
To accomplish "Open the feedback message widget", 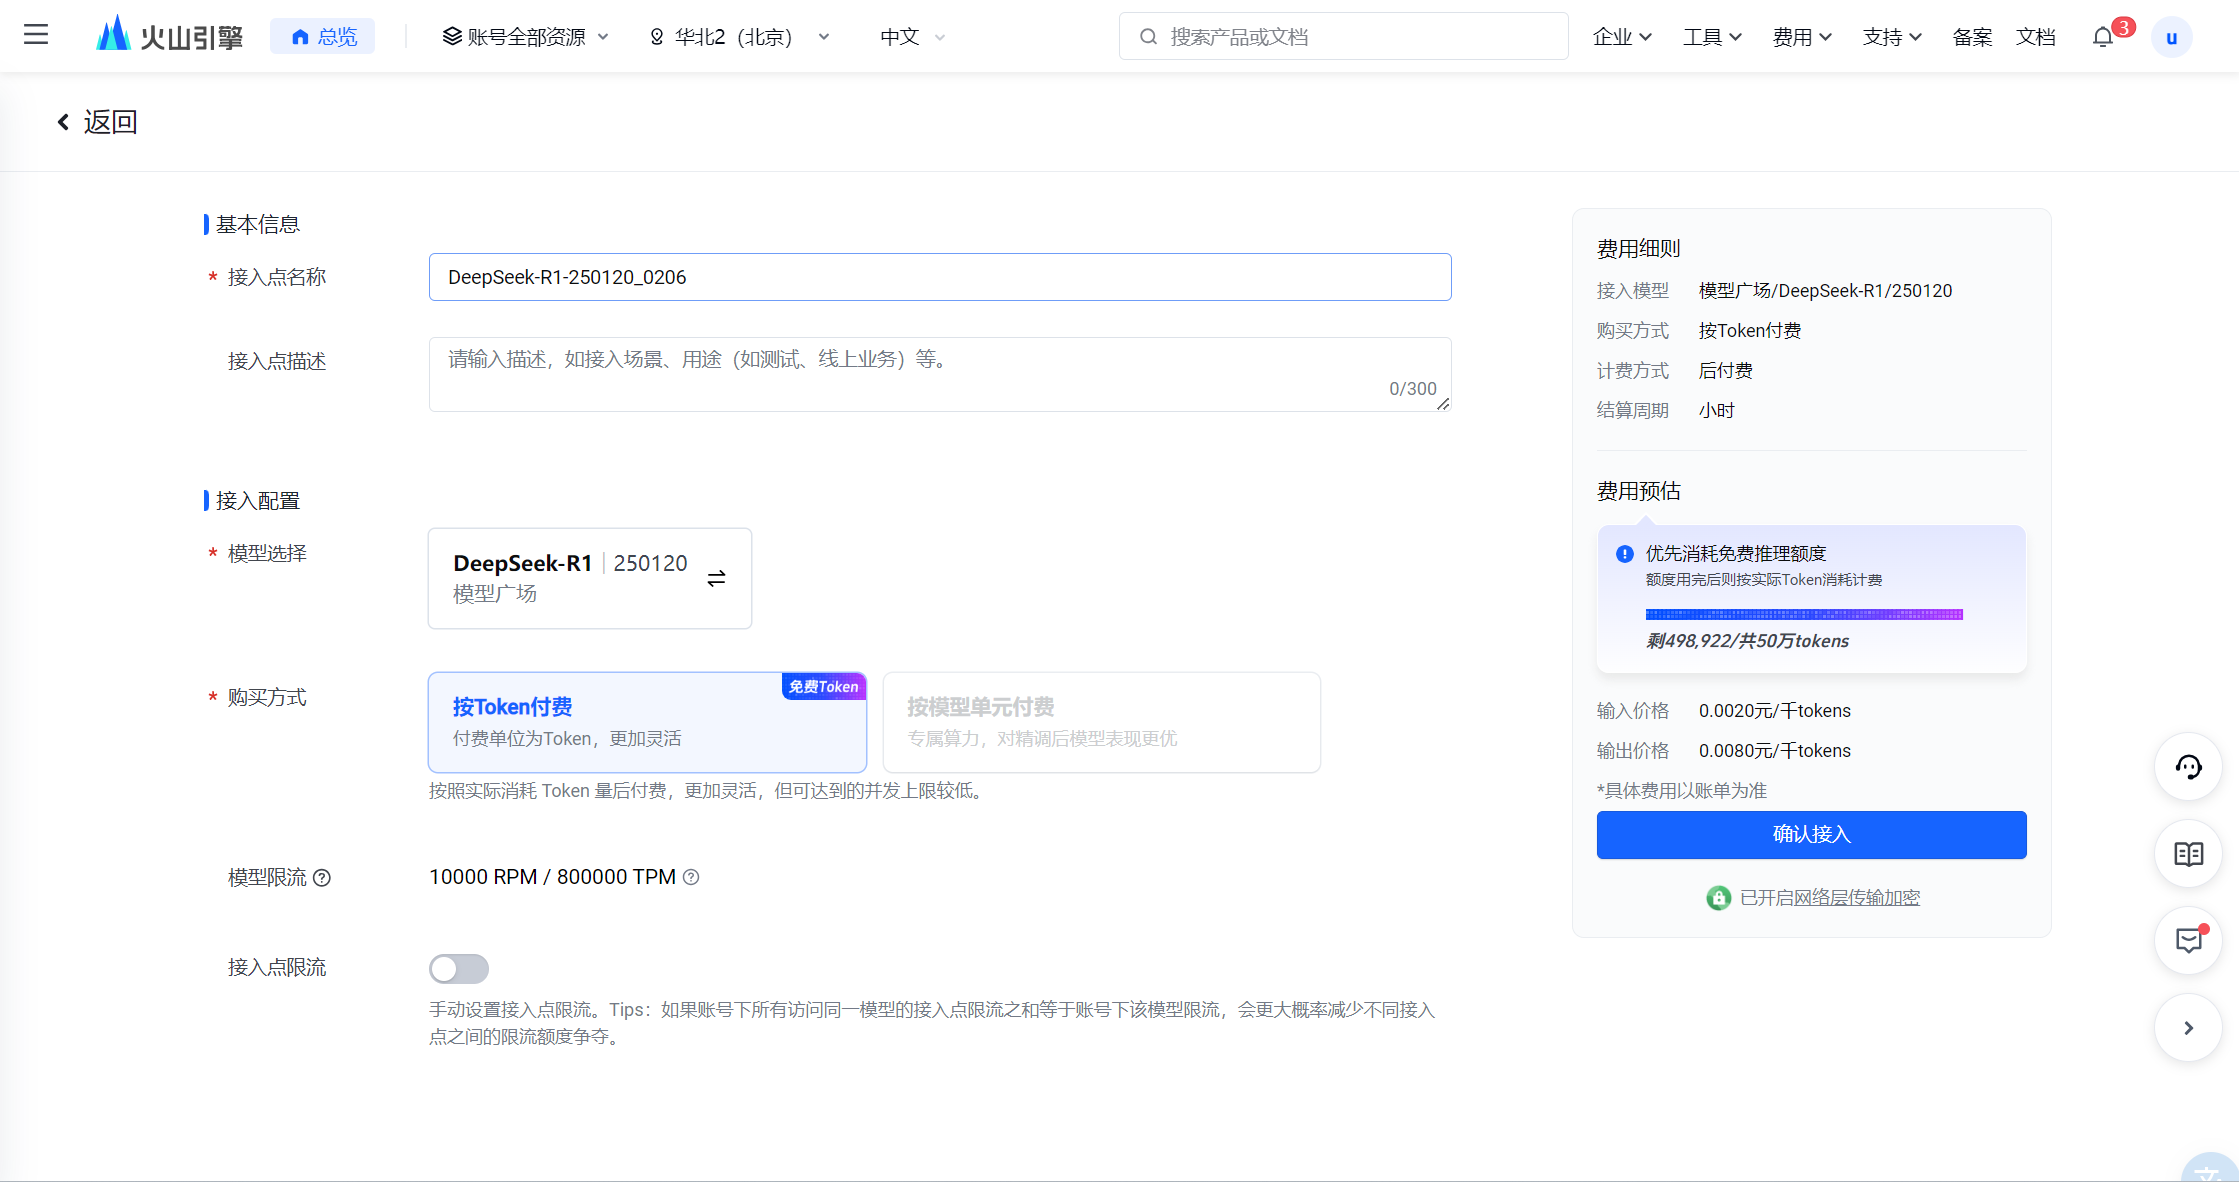I will pyautogui.click(x=2188, y=941).
